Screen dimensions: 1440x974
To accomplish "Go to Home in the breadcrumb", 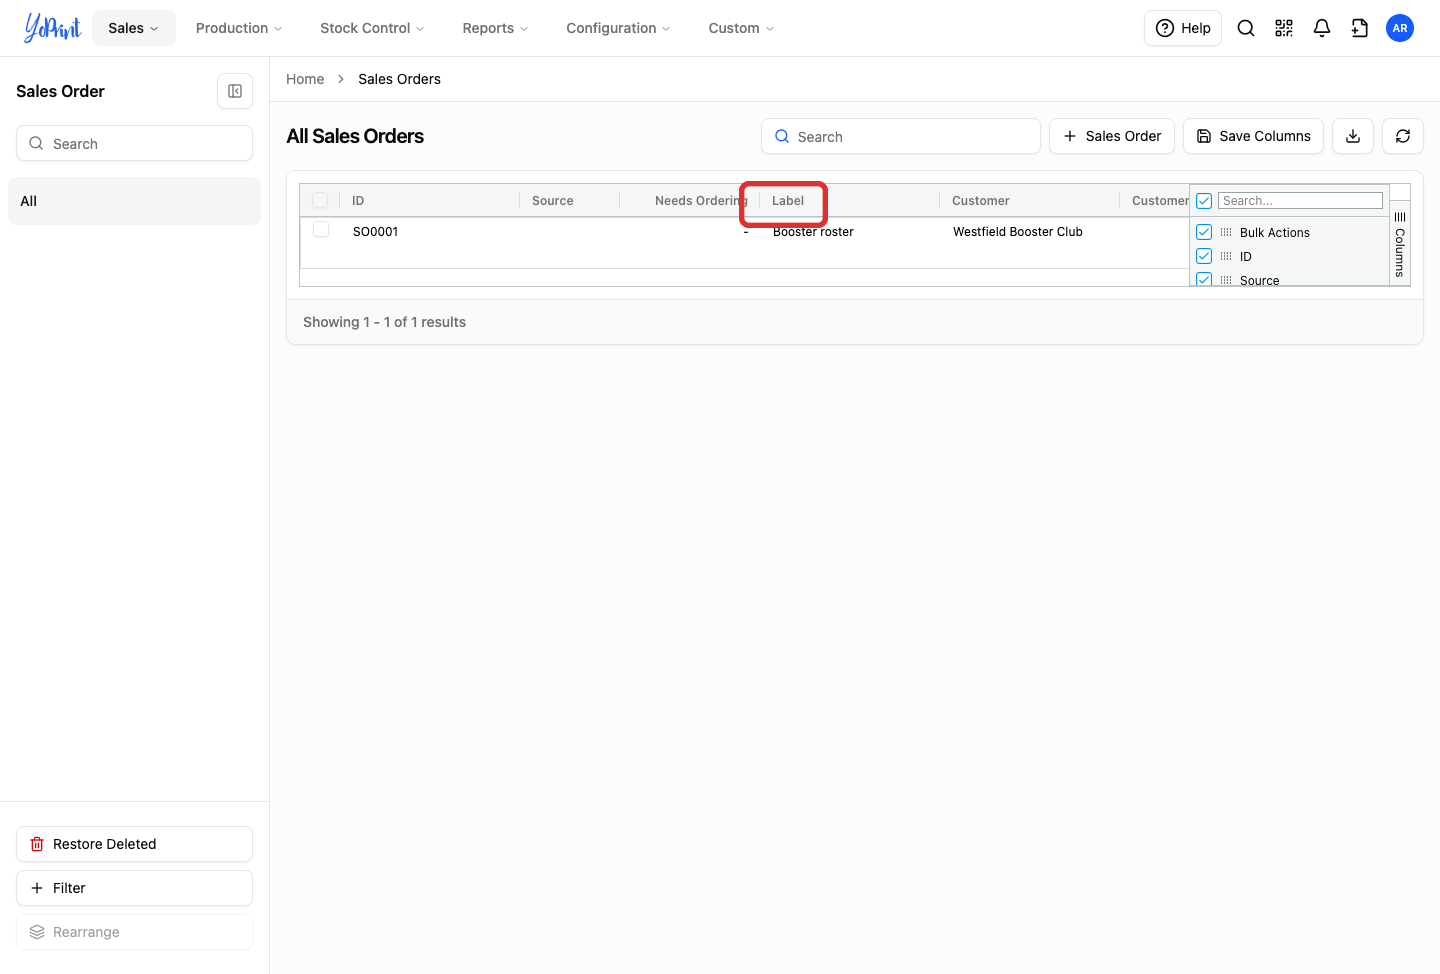I will (305, 79).
